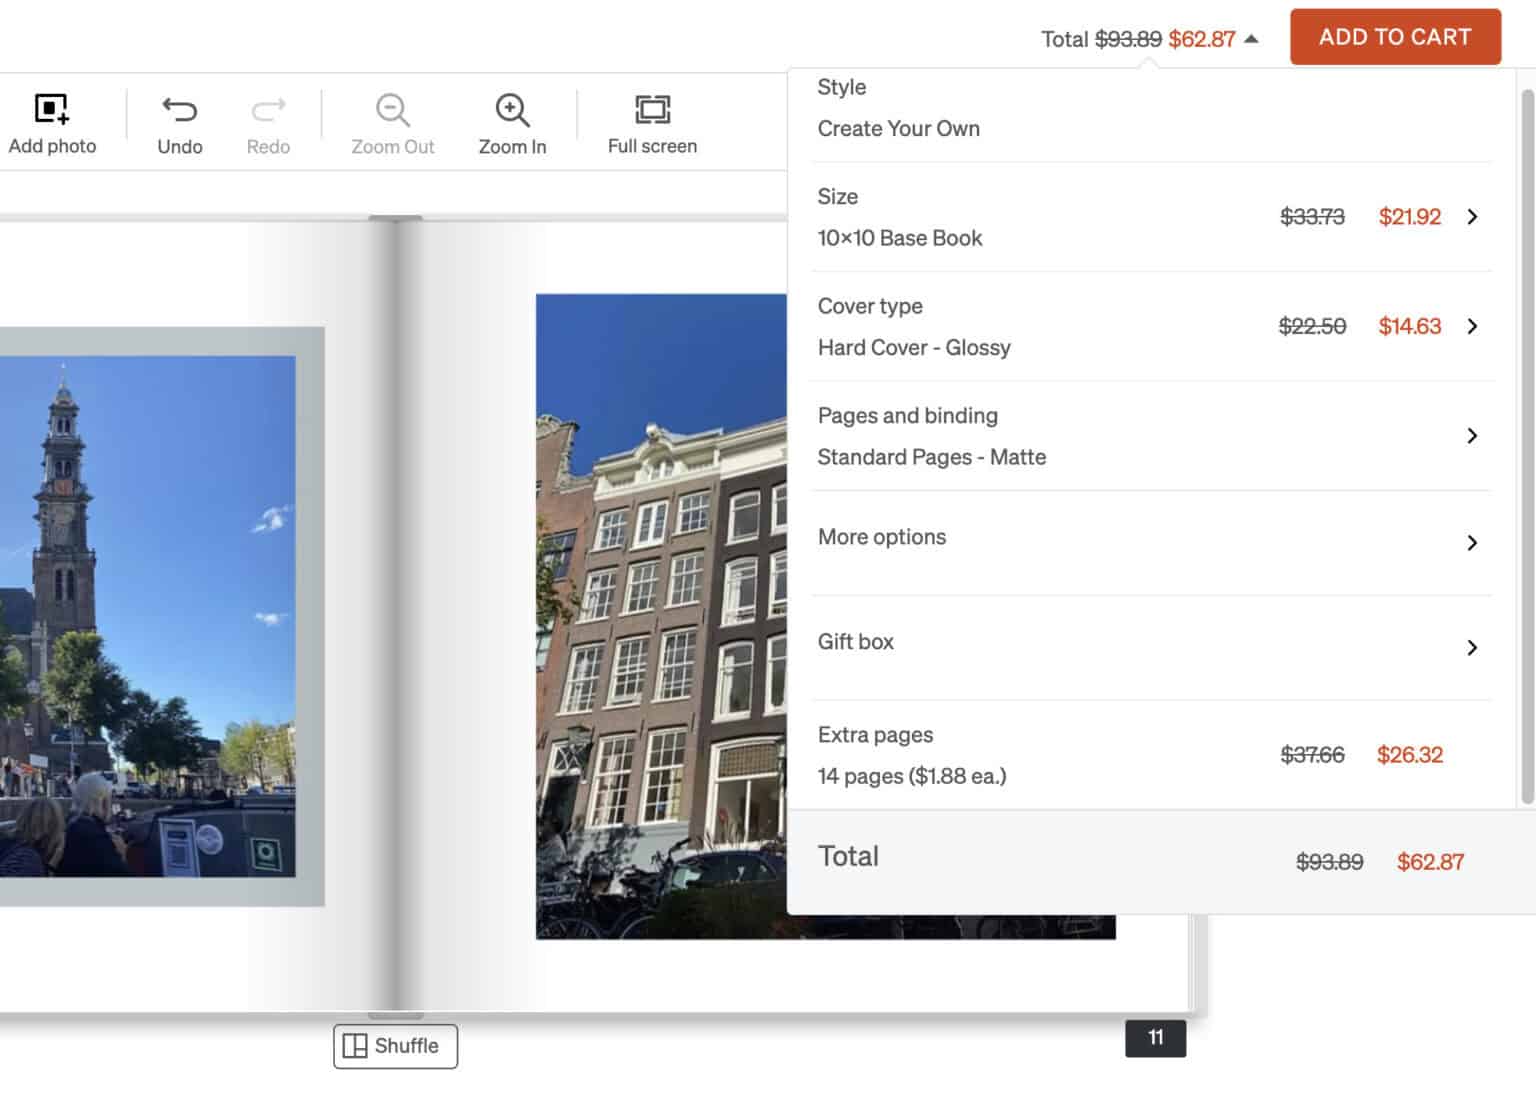1536x1106 pixels.
Task: Click the 'Hard Cover - Glossy' text
Action: pyautogui.click(x=914, y=348)
